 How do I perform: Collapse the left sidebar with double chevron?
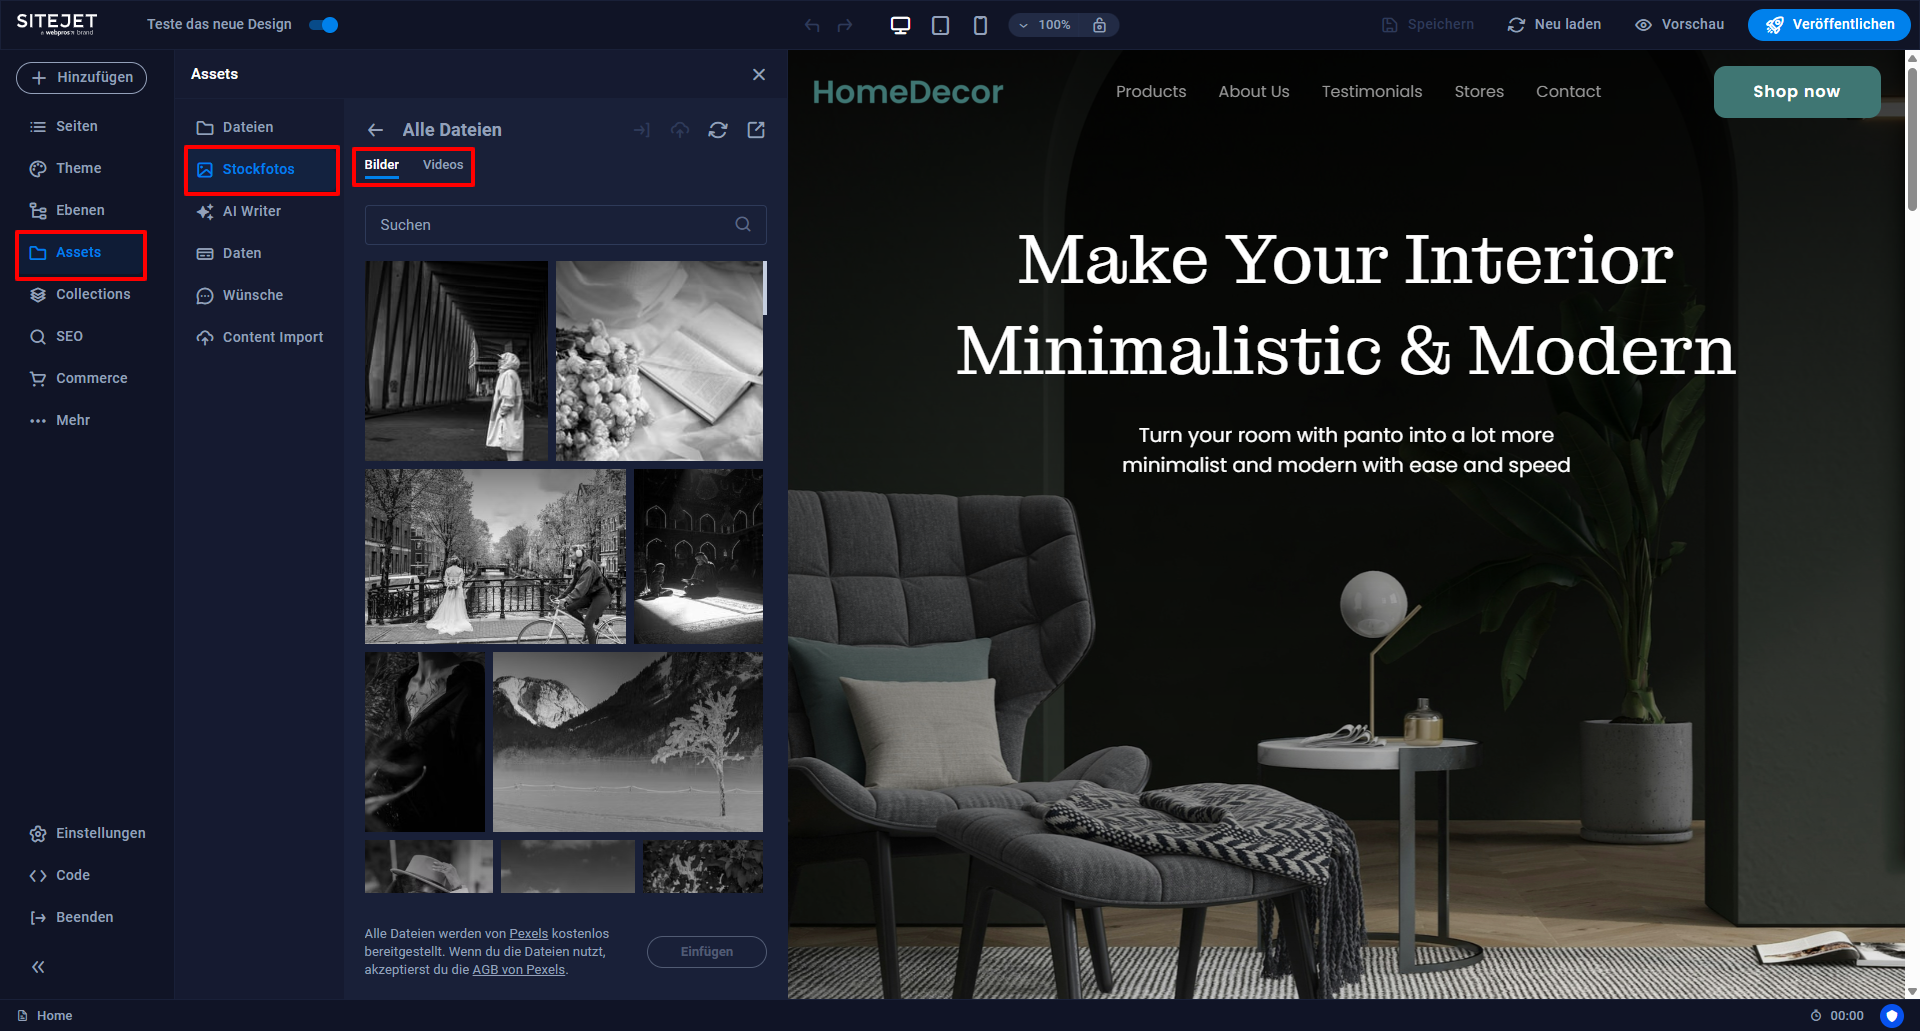(x=38, y=967)
